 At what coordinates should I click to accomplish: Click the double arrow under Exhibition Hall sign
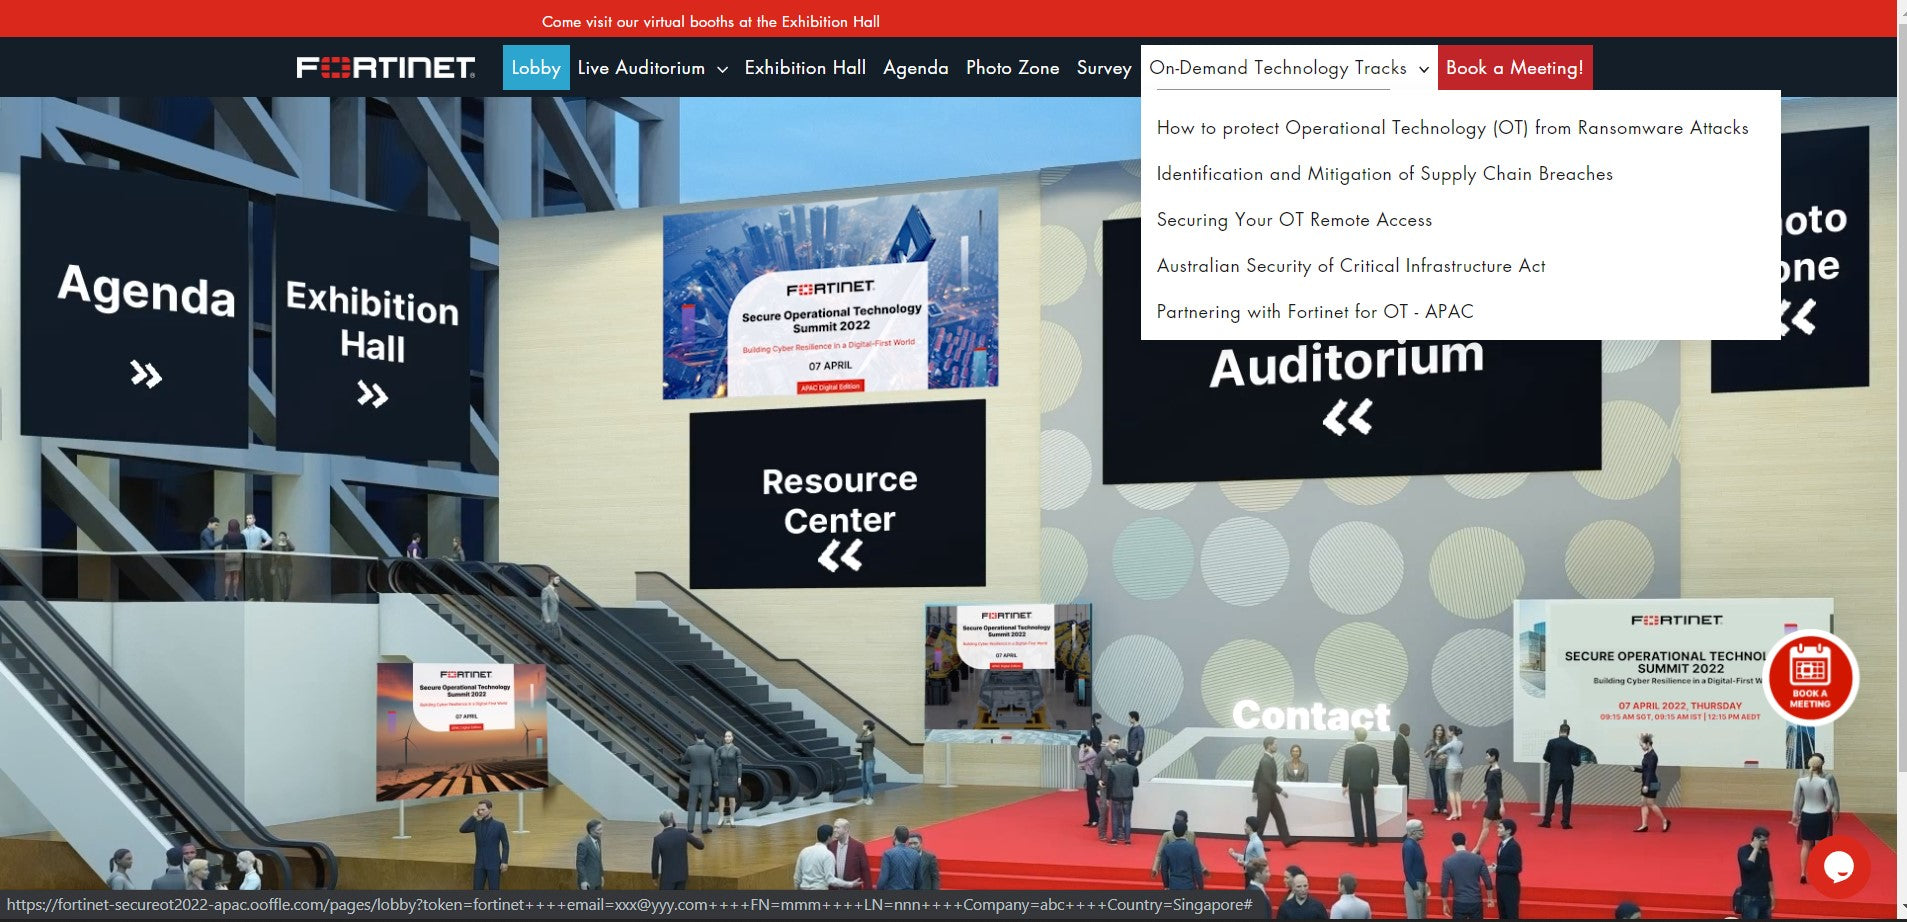pyautogui.click(x=372, y=394)
